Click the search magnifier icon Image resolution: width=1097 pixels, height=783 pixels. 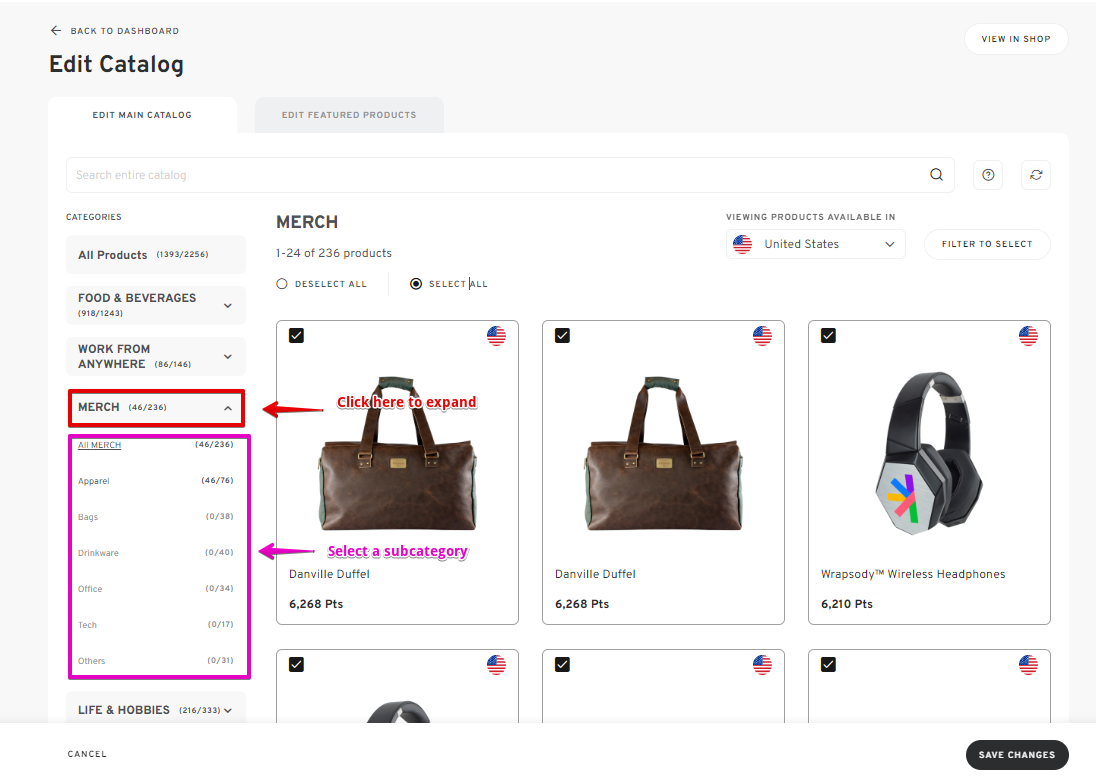[936, 174]
